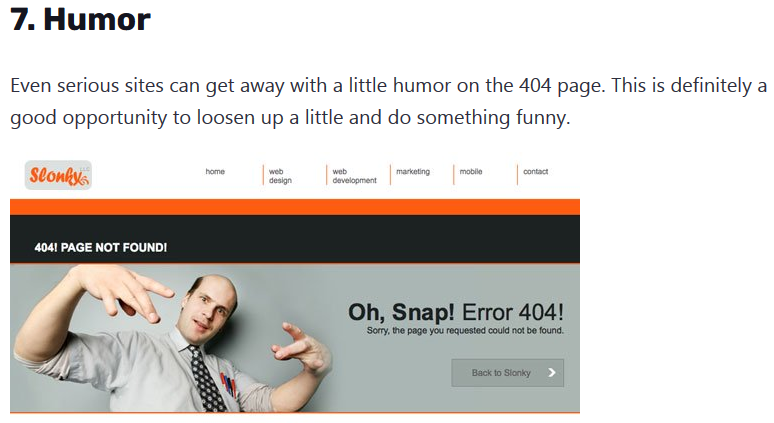
Task: Open the contact nav item
Action: click(536, 171)
